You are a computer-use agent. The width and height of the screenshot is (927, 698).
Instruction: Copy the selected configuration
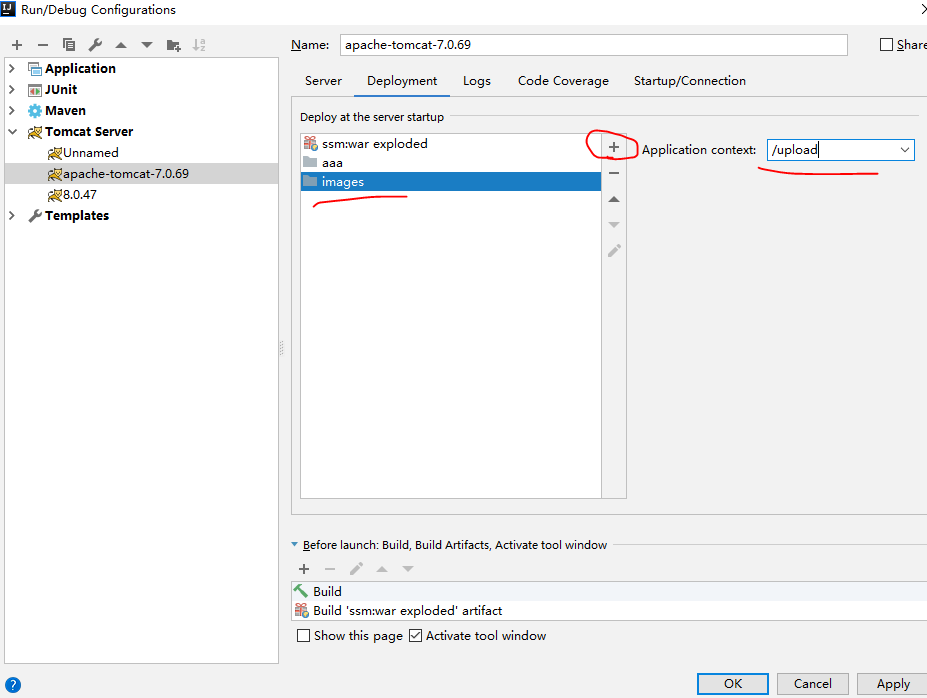click(x=69, y=45)
